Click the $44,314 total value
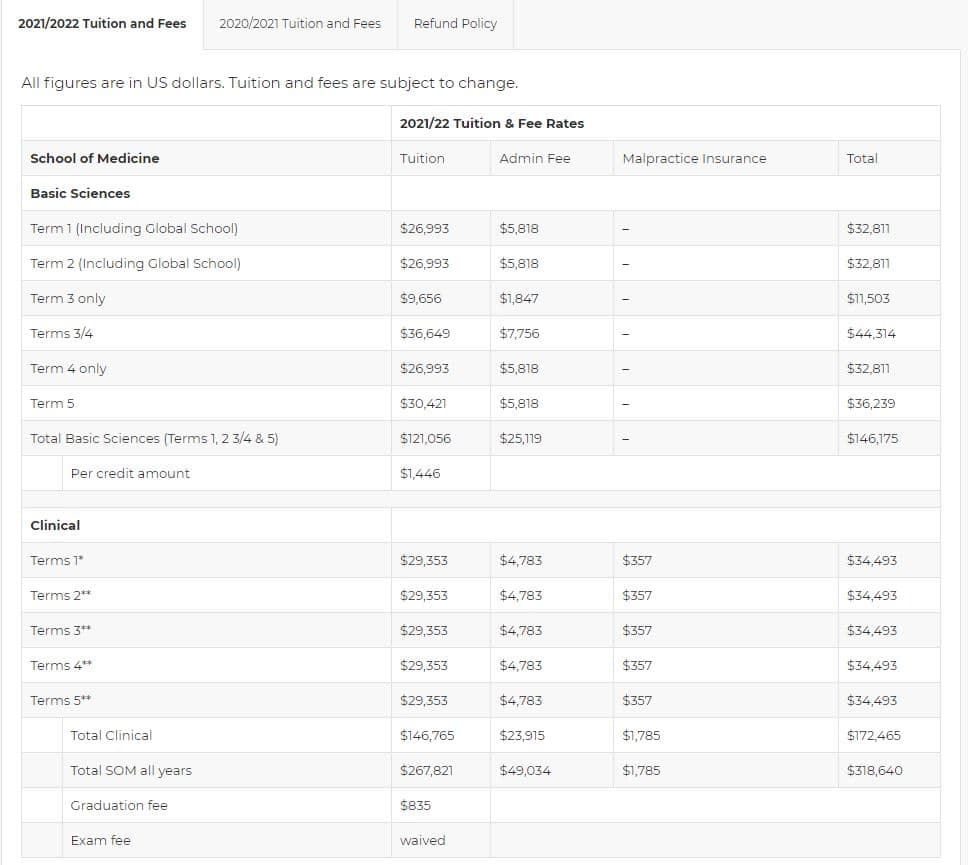The image size is (968, 865). (871, 333)
